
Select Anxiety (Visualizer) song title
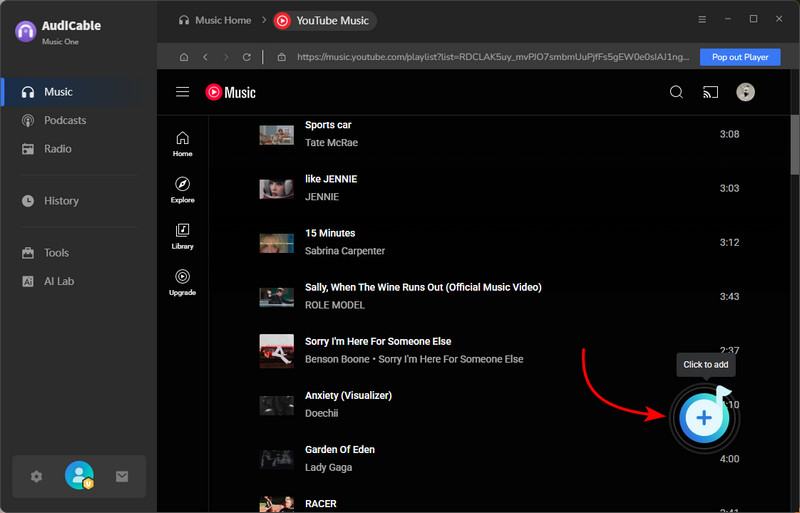348,396
